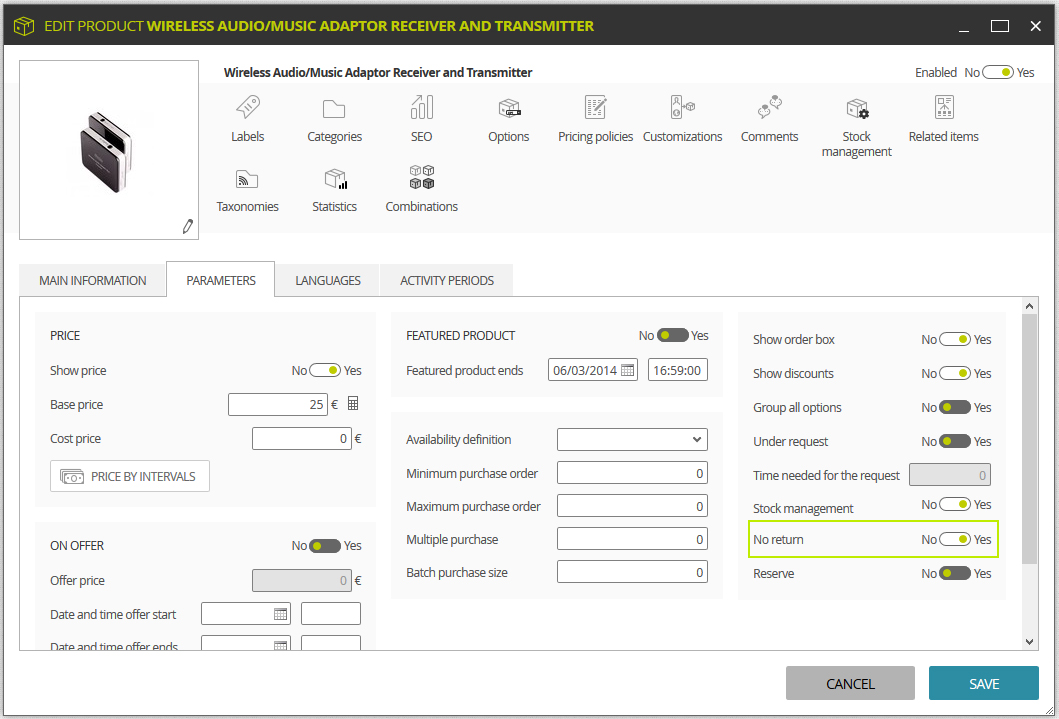Toggle the On Offer switch
This screenshot has height=719, width=1059.
point(325,545)
